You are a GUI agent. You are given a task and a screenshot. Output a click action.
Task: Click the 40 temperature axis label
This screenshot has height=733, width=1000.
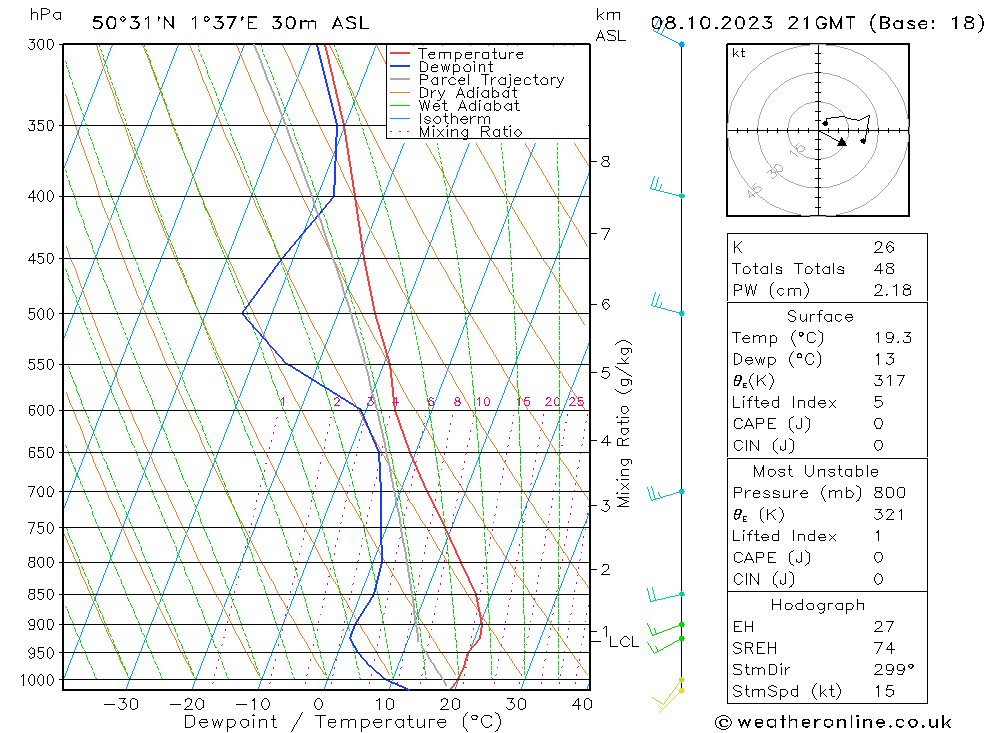582,704
